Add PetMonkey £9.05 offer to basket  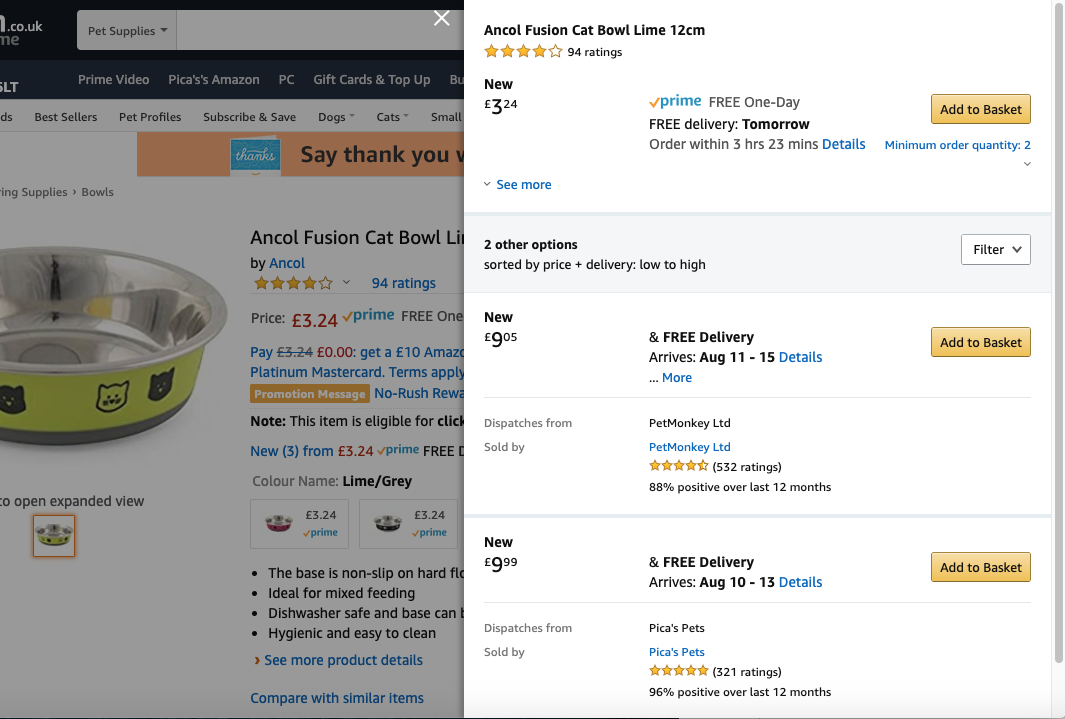coord(980,342)
